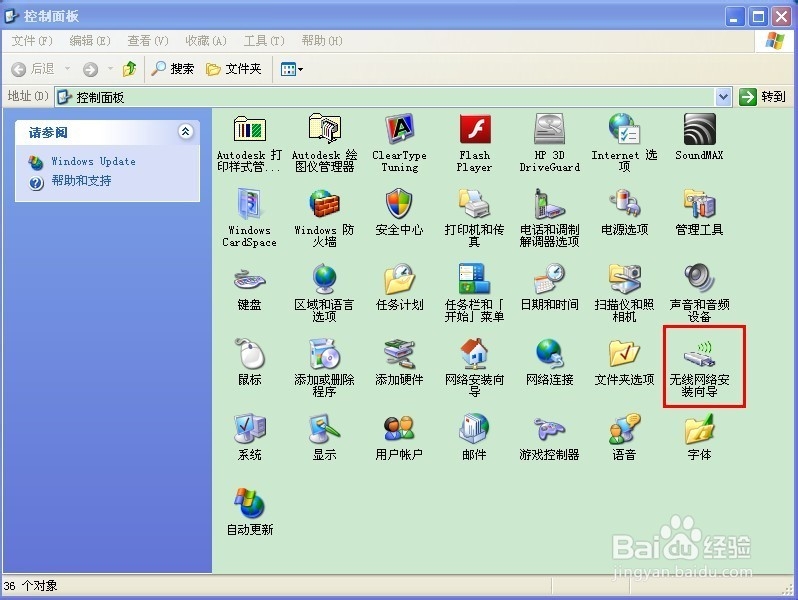
Task: Toggle the 文件夹 pane button
Action: 234,69
